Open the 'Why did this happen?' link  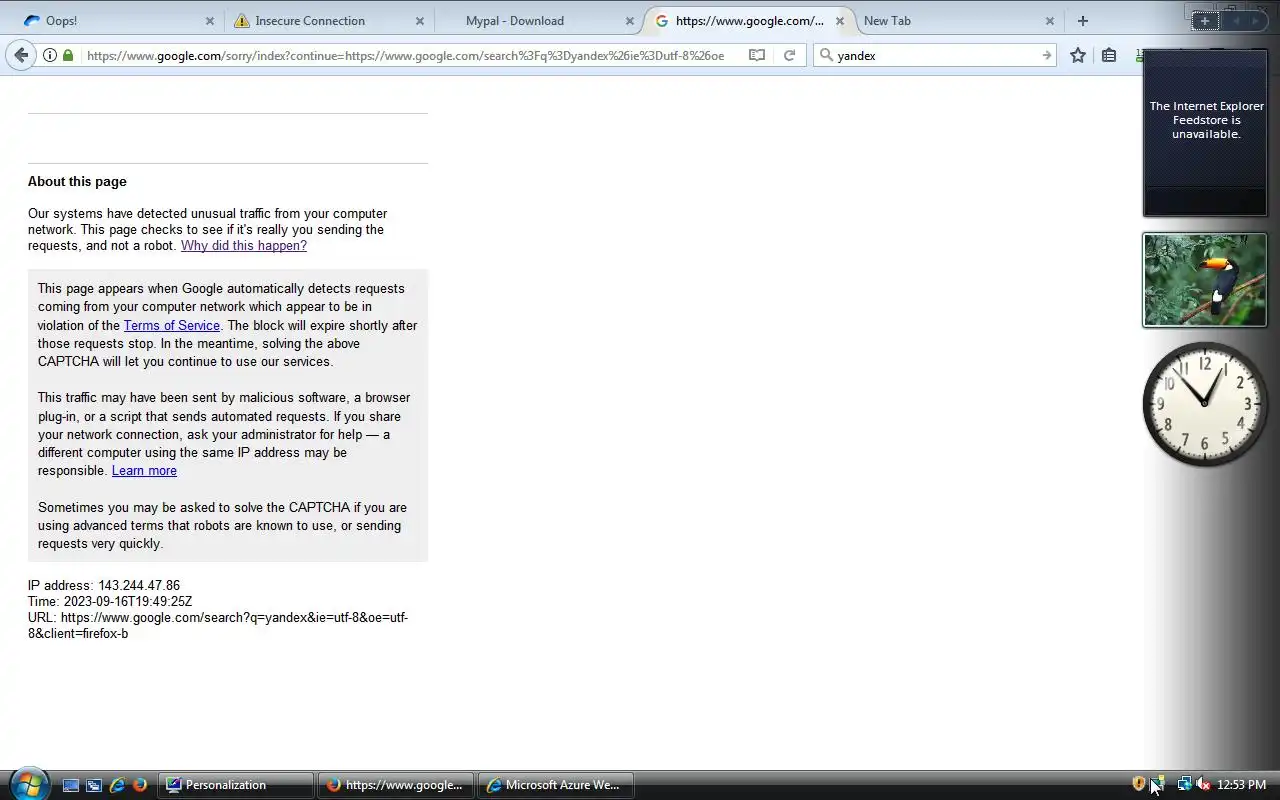[x=244, y=246]
